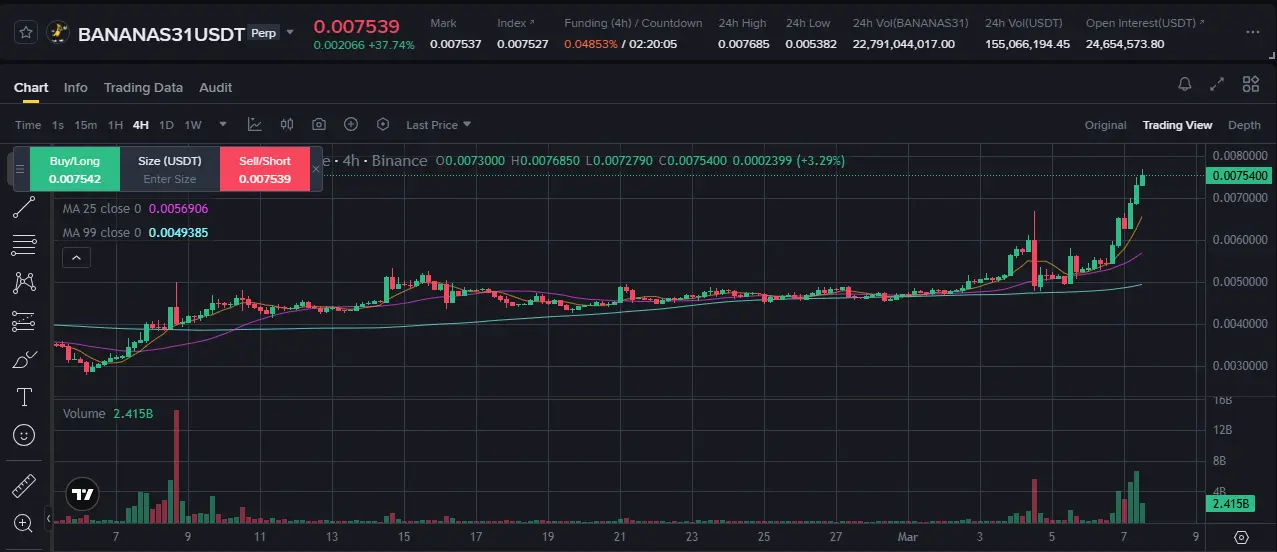The image size is (1277, 552).
Task: Click the Buy/Long 0.007542 button
Action: tap(75, 169)
